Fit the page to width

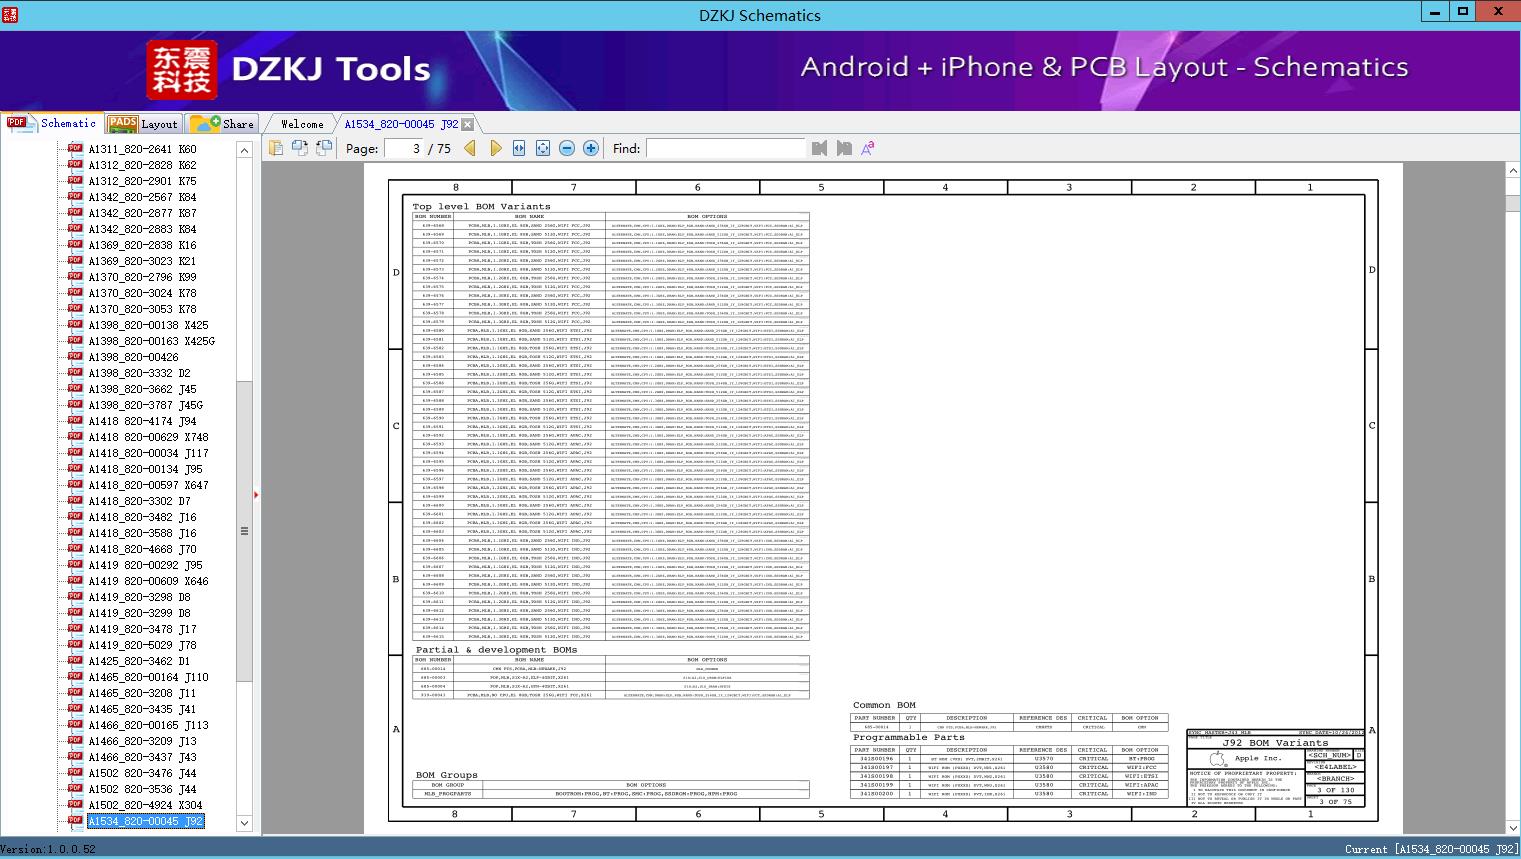pyautogui.click(x=519, y=148)
